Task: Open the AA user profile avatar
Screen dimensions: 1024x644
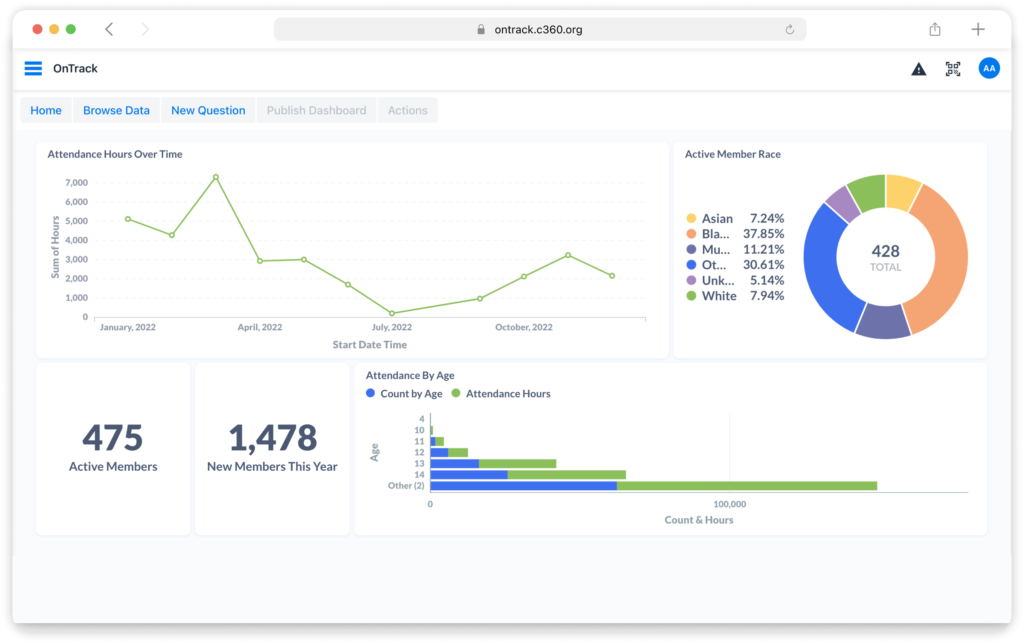Action: click(x=988, y=68)
